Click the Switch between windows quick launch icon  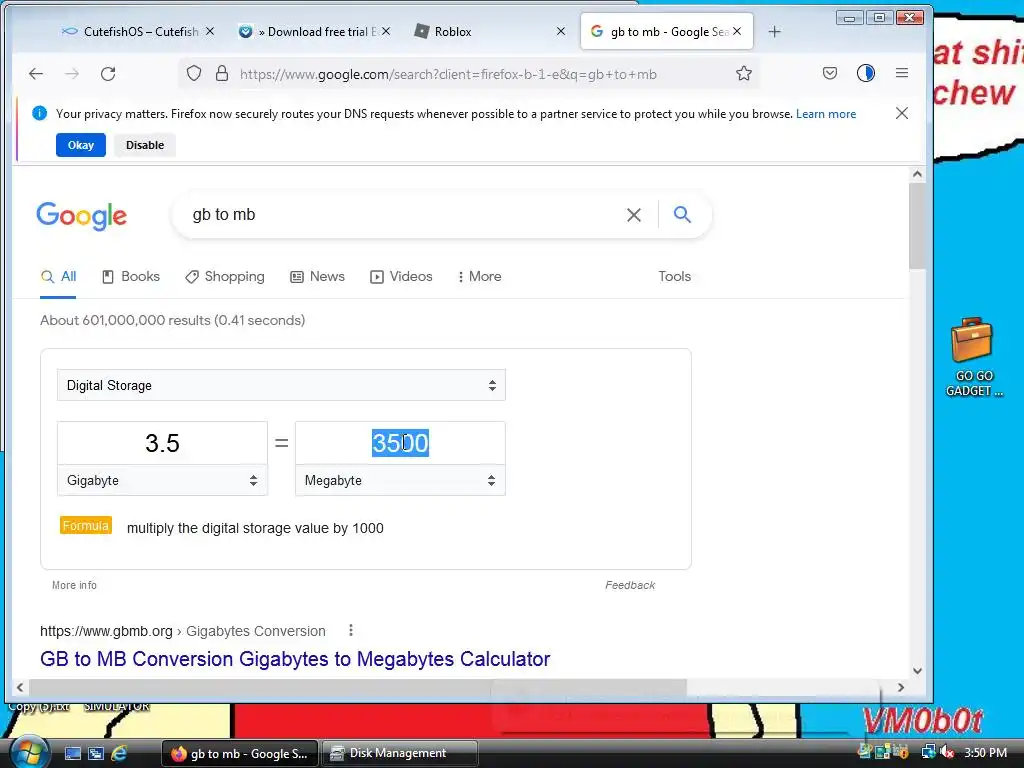96,753
